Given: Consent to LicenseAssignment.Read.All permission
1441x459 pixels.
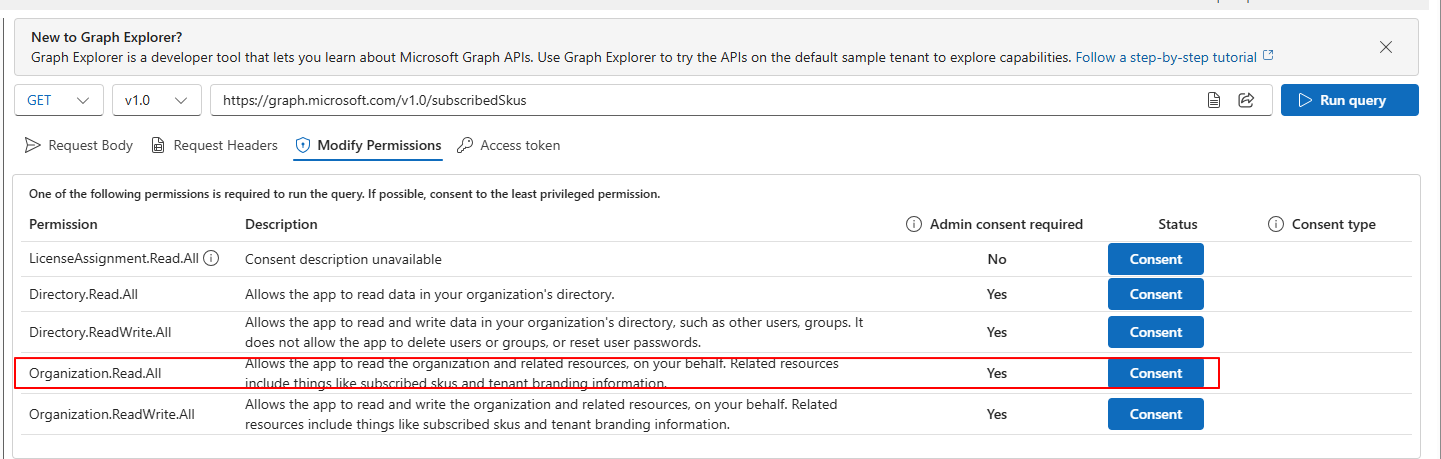Looking at the screenshot, I should pyautogui.click(x=1156, y=259).
